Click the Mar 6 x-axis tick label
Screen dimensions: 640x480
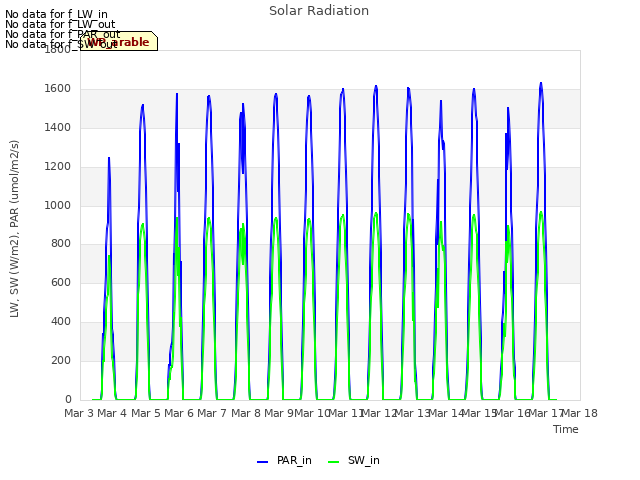click(179, 413)
